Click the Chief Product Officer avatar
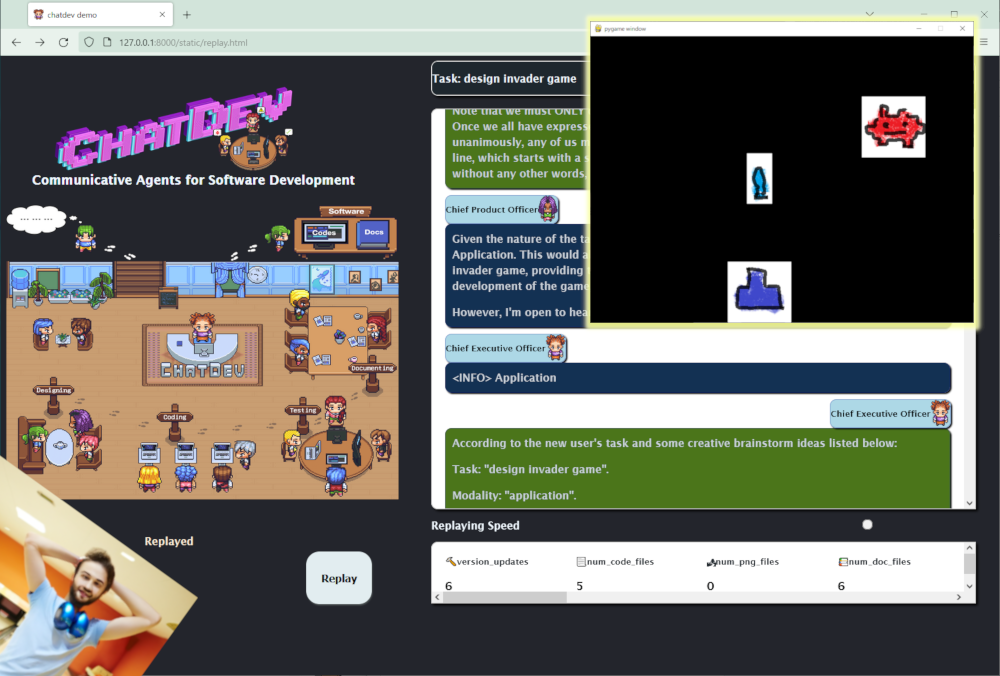Image resolution: width=1000 pixels, height=676 pixels. coord(548,209)
